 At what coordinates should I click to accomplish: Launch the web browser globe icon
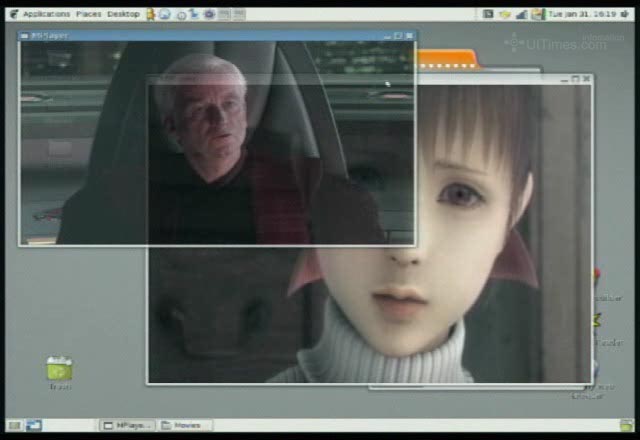(164, 15)
